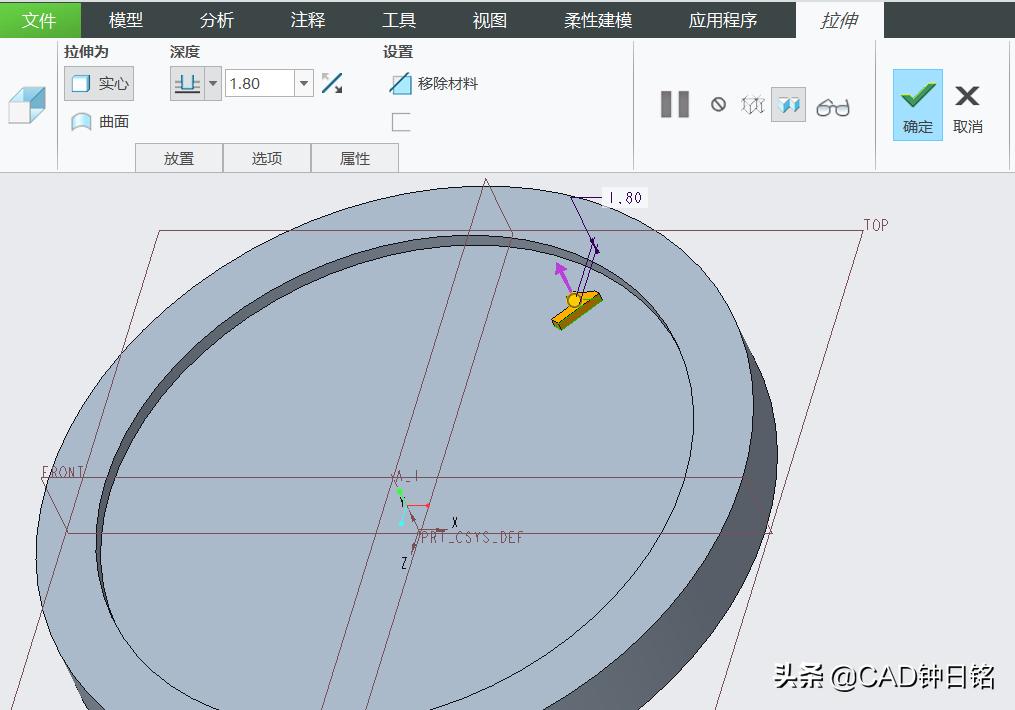Switch to the 模型 ribbon tab
1015x710 pixels.
(125, 19)
